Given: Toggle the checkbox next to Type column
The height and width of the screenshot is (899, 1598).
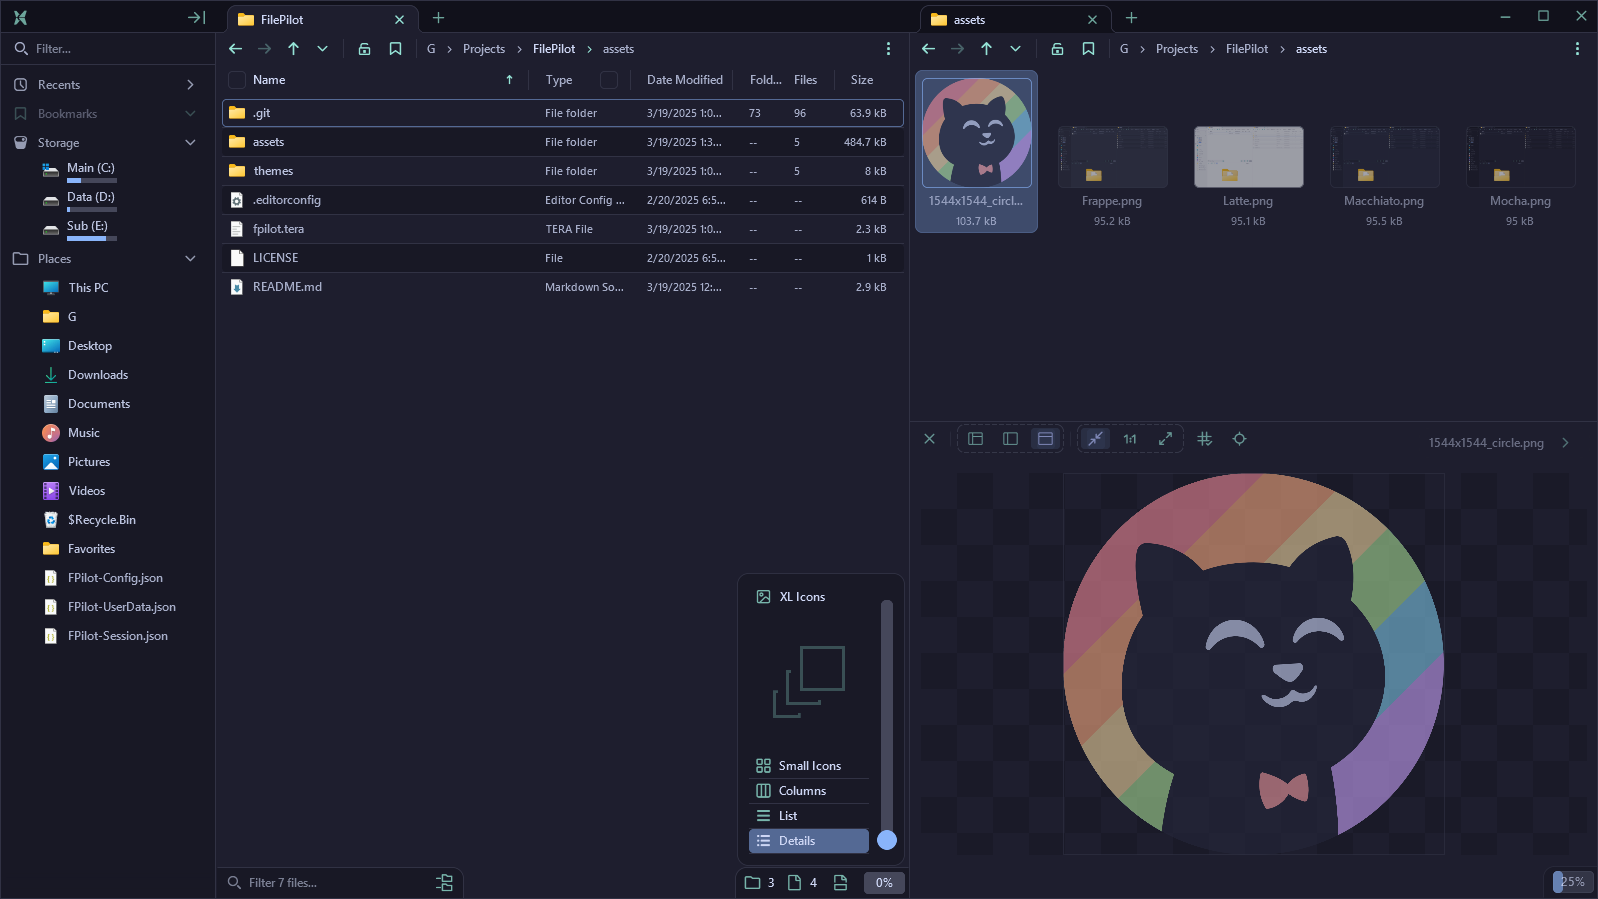Looking at the screenshot, I should (x=609, y=80).
